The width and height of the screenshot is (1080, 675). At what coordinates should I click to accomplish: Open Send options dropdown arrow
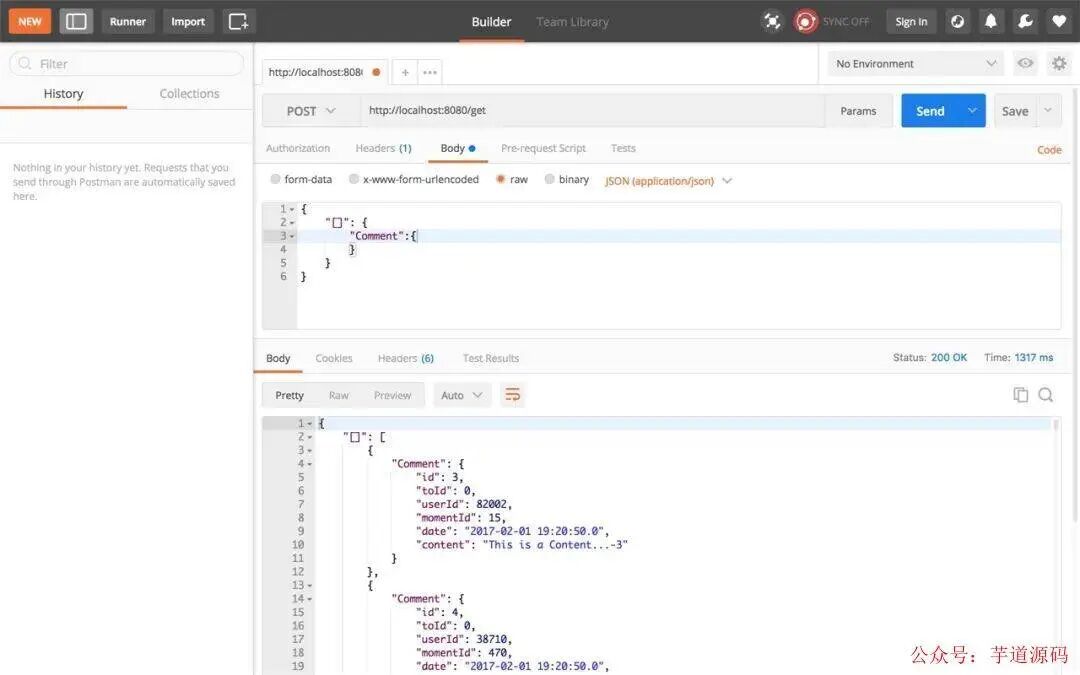pyautogui.click(x=972, y=111)
